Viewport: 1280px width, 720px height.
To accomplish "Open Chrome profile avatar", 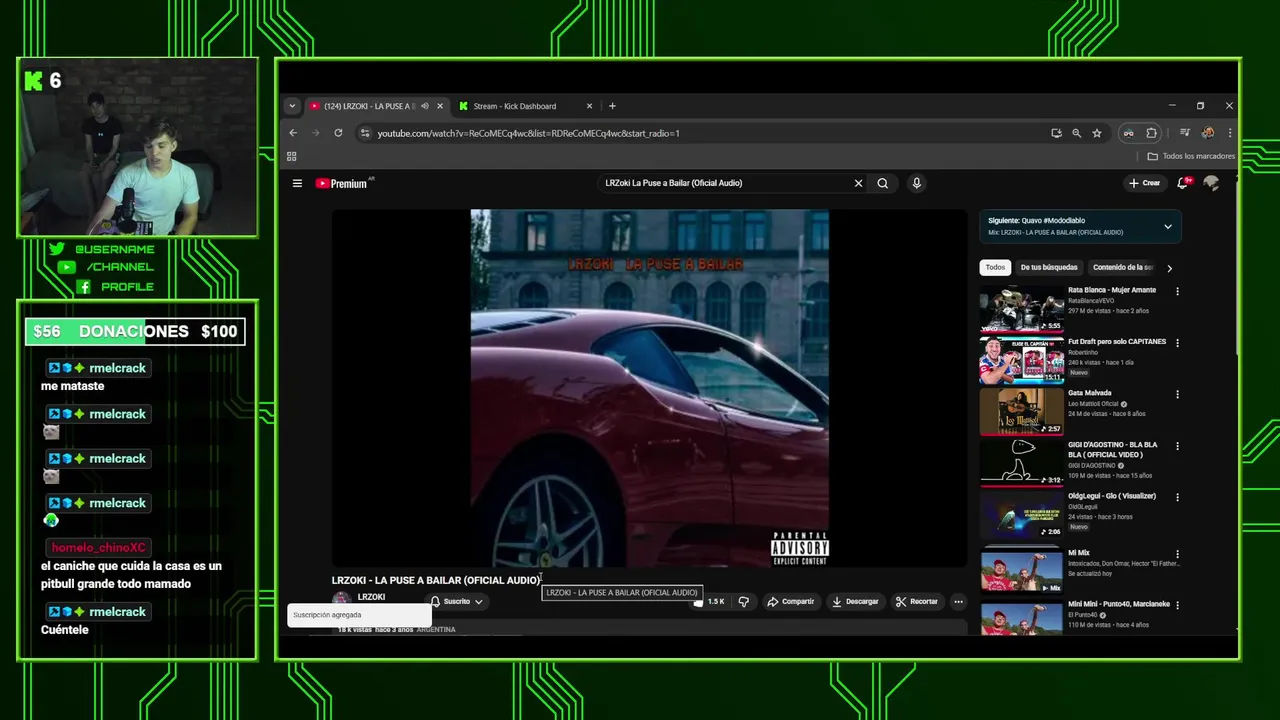I will pyautogui.click(x=1208, y=133).
